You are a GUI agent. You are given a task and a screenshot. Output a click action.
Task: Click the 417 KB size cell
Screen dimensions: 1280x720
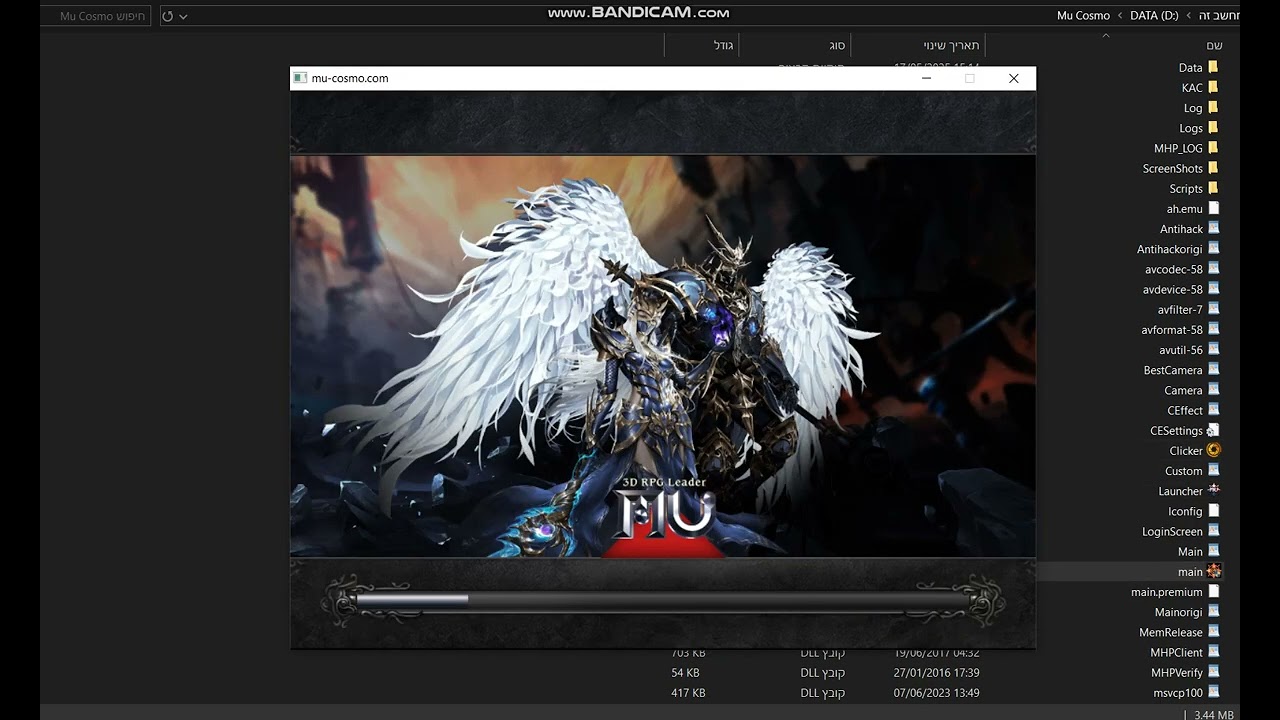[x=688, y=693]
